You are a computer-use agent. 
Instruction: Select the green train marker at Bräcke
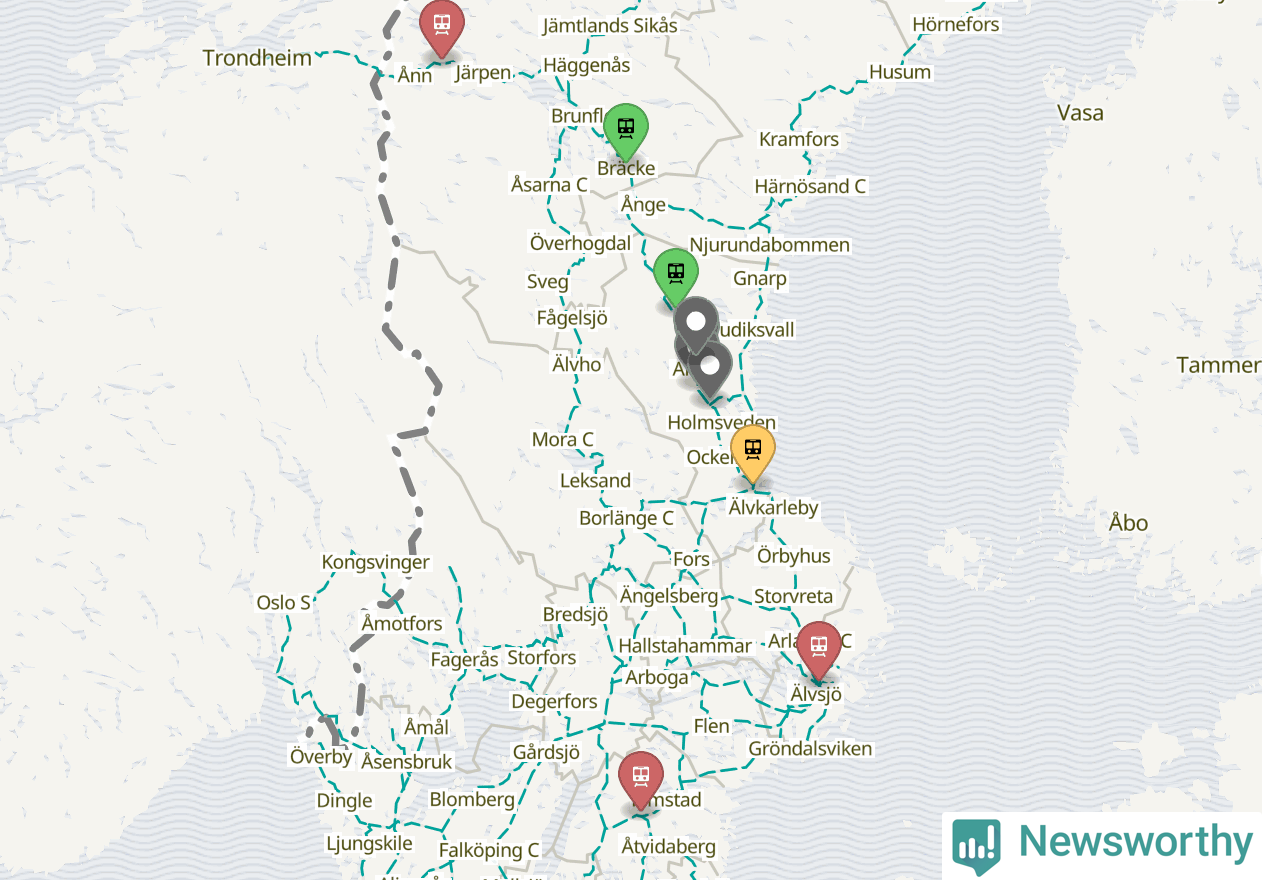click(x=626, y=133)
